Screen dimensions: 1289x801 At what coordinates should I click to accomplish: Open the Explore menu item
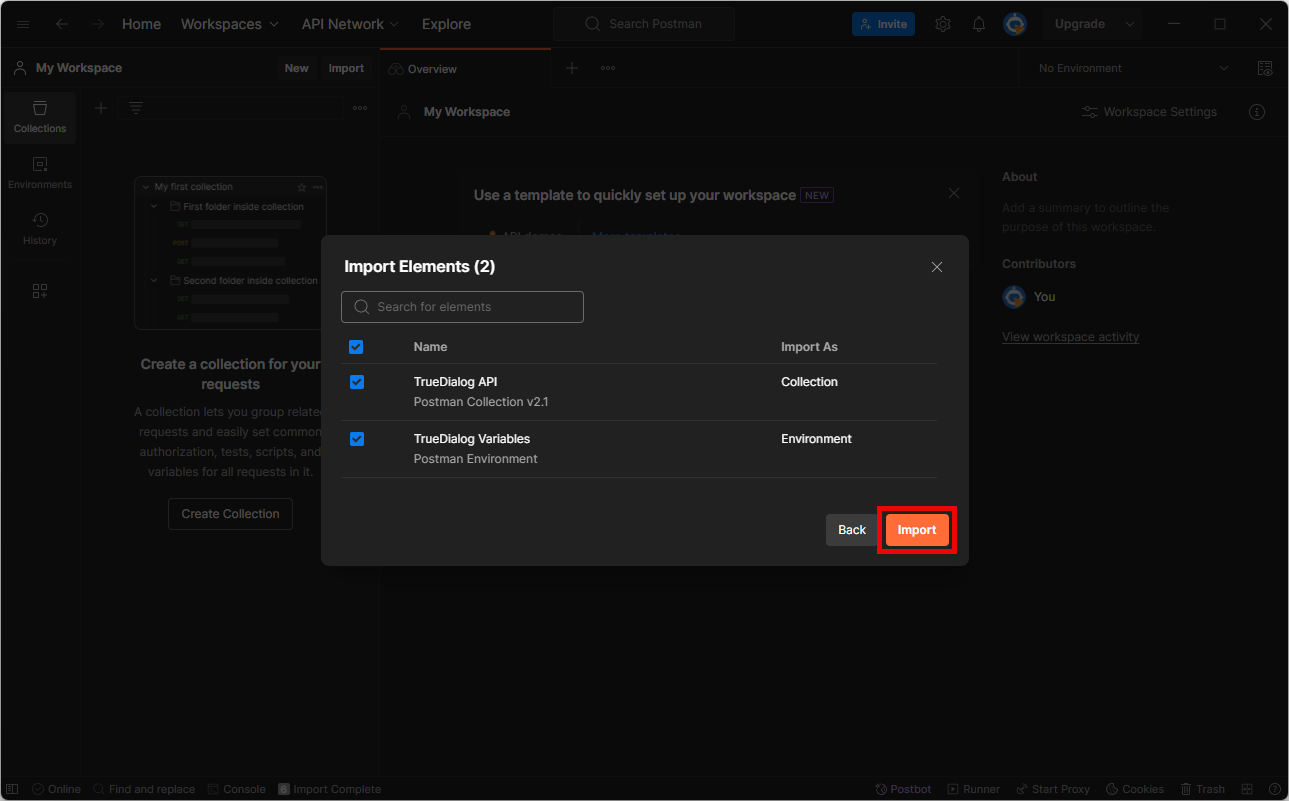click(x=446, y=24)
